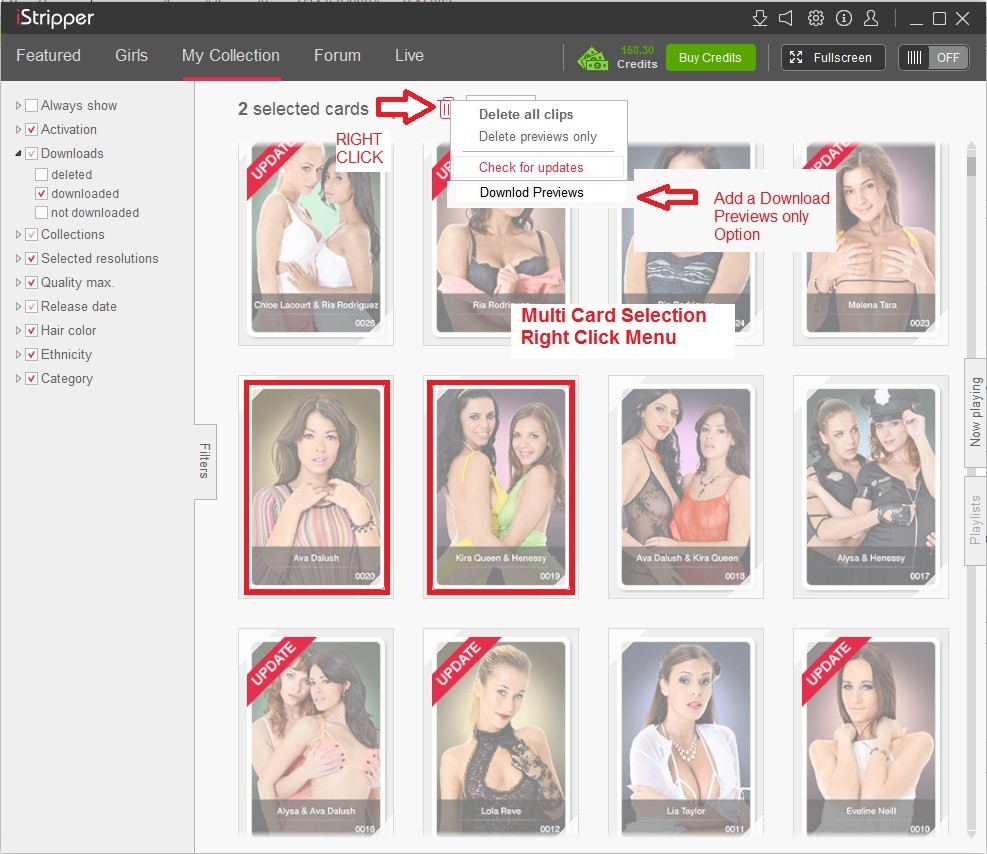Choose Delete previews only menu entry

coord(538,137)
